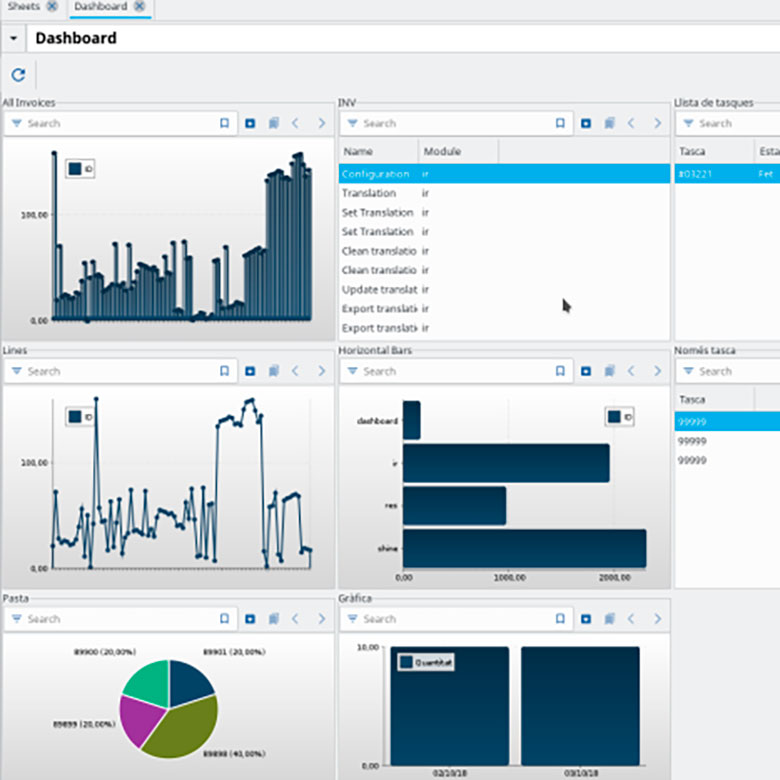Click the ID legend swatch in Horizontal Bars
Screen dimensions: 780x780
click(x=614, y=417)
